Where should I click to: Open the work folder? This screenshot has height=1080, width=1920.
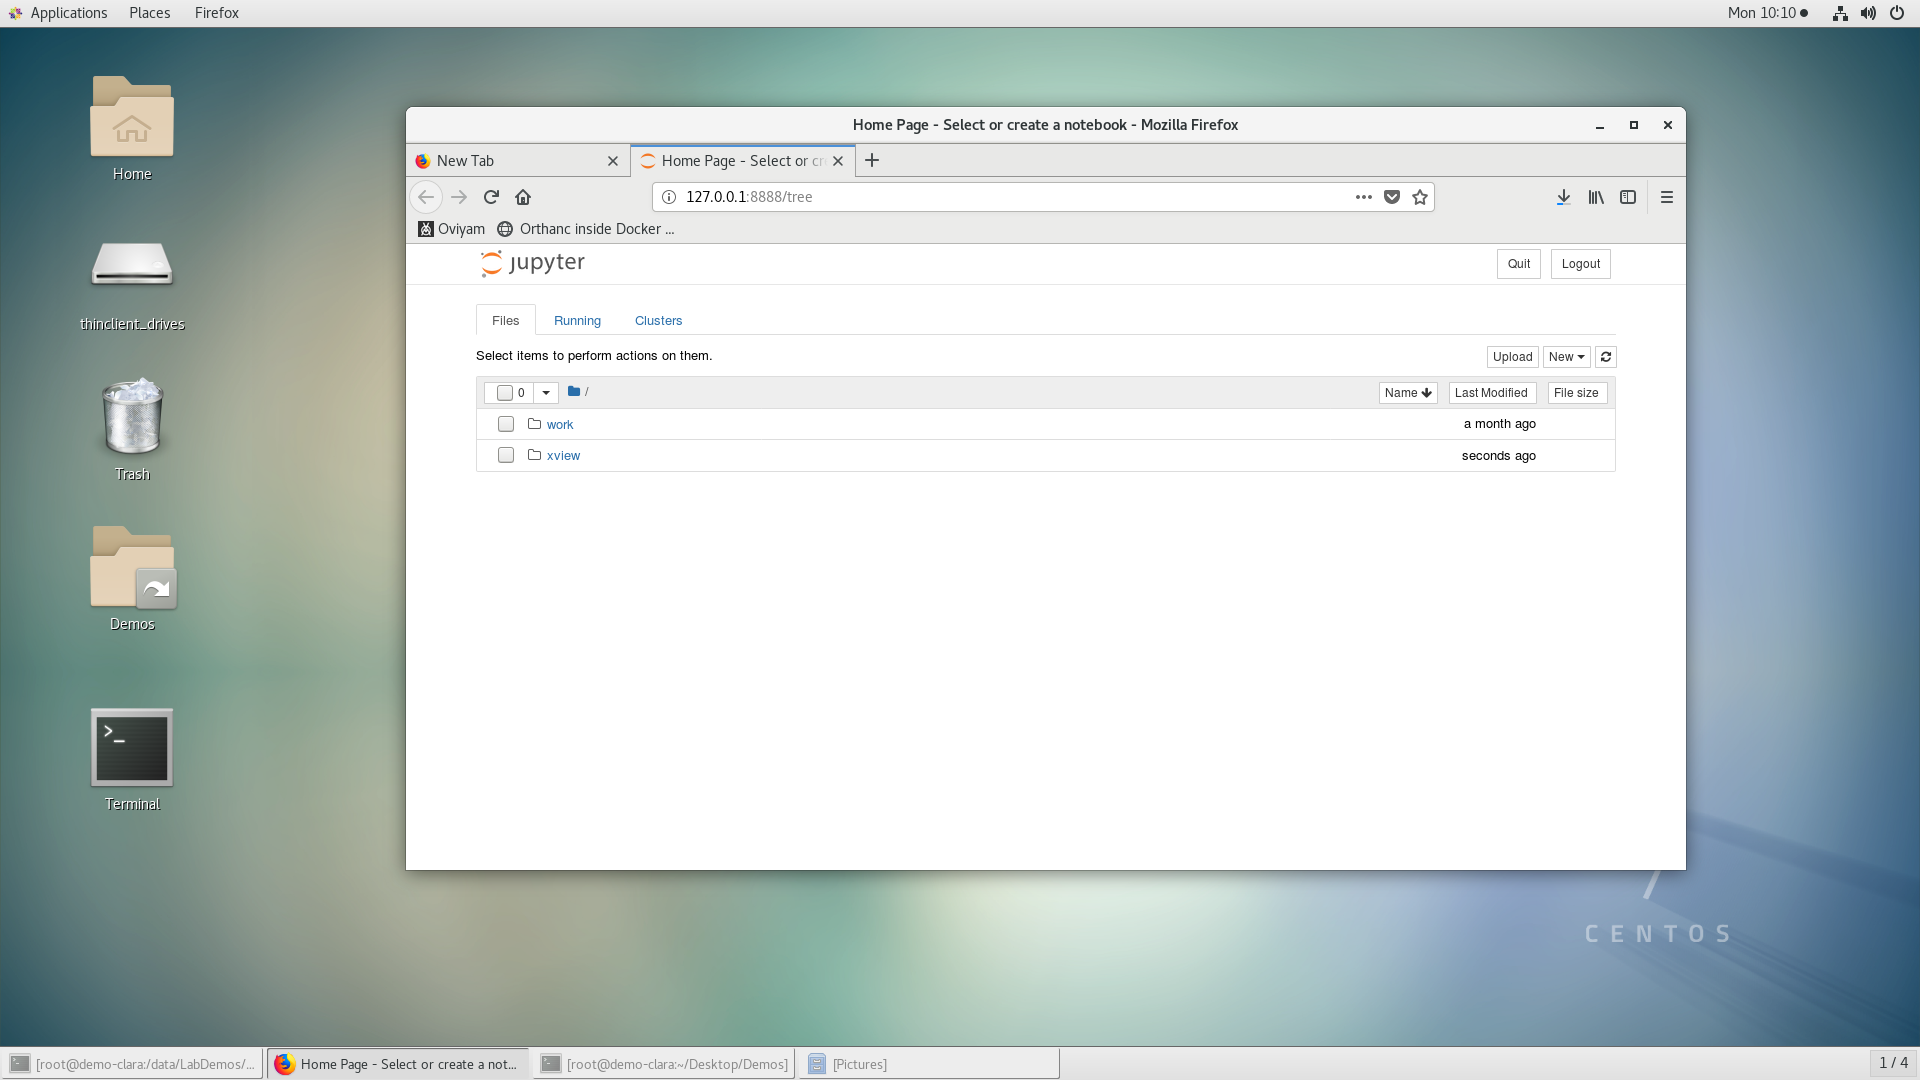tap(559, 422)
